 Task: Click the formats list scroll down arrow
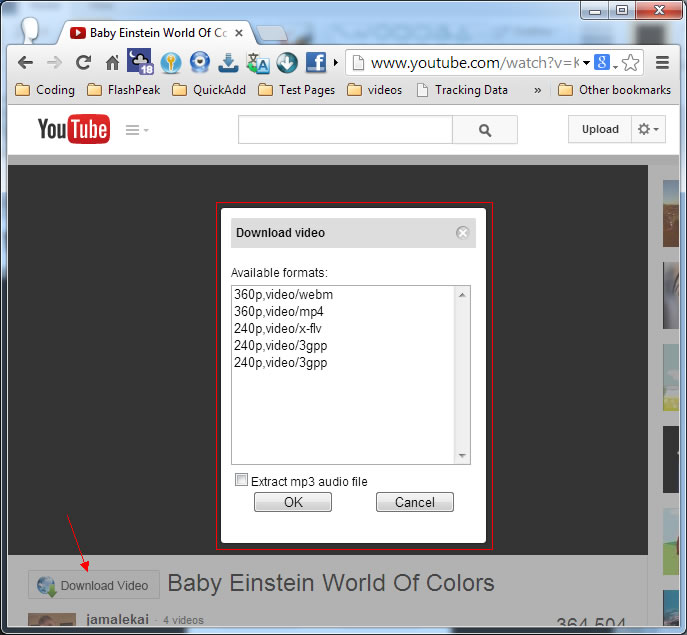point(462,456)
